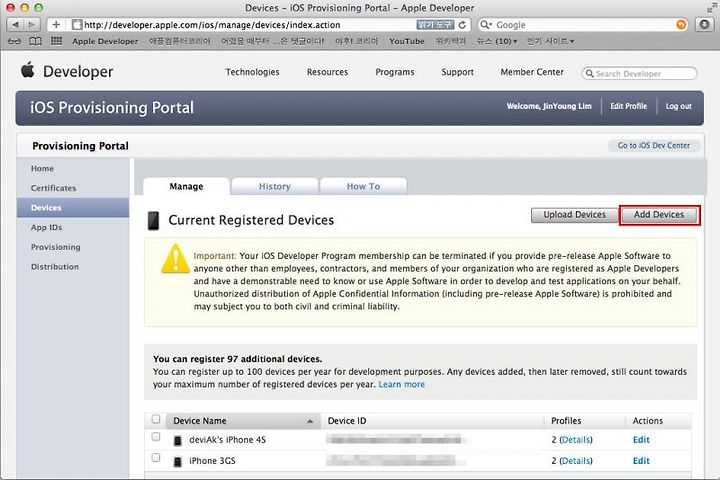720x480 pixels.
Task: Switch to the Manage tab
Action: tap(186, 186)
